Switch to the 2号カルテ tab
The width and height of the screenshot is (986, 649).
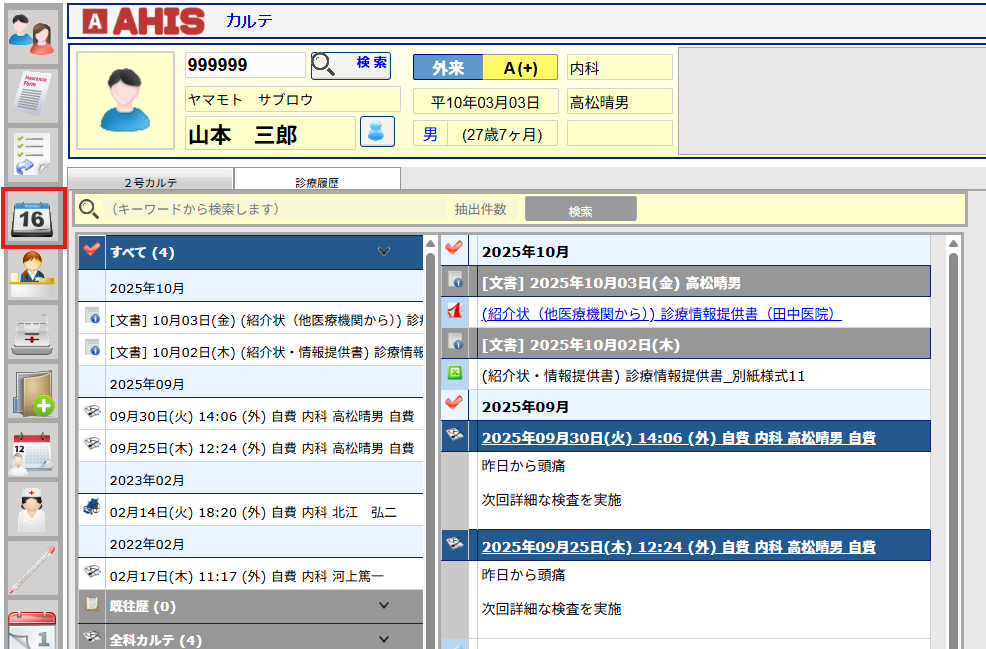150,182
